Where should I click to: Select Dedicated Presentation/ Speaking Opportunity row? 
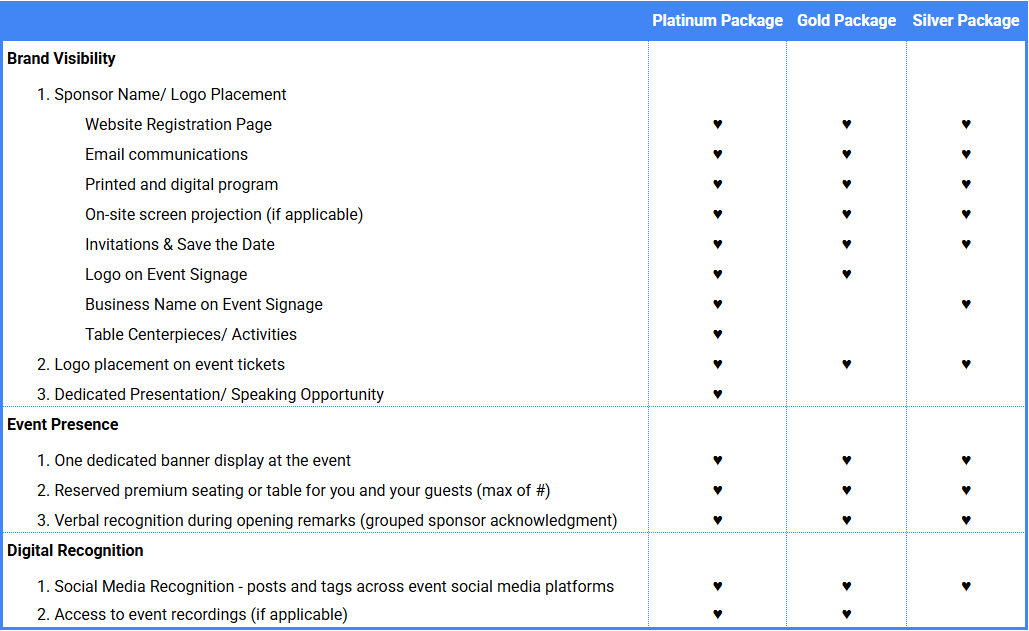211,395
